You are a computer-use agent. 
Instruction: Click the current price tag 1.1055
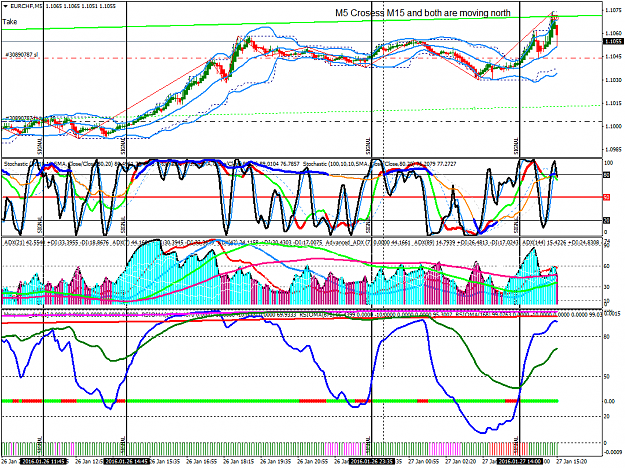613,41
